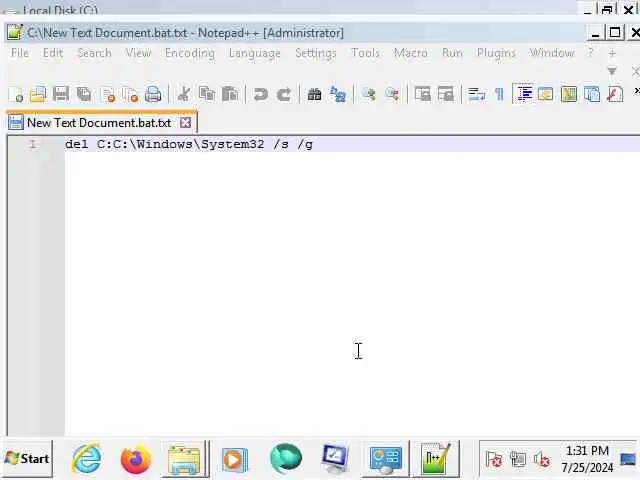Open the computer monitor taskbar icon
Screen dimensions: 640x480
(x=335, y=459)
